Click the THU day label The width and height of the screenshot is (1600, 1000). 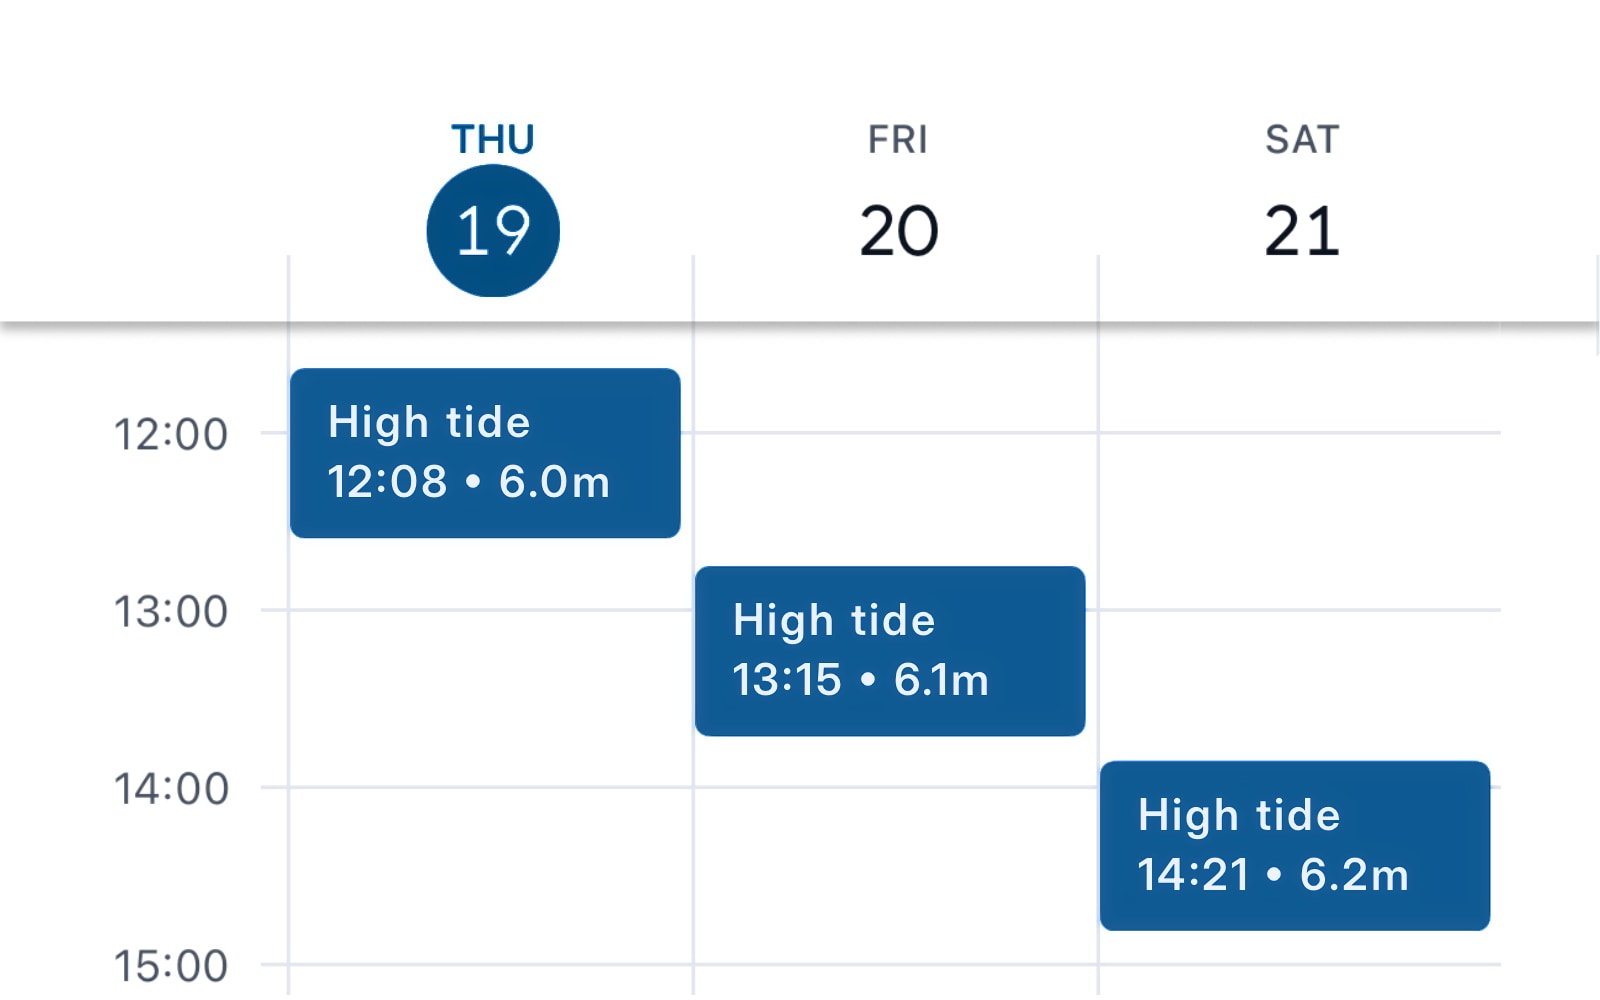493,140
